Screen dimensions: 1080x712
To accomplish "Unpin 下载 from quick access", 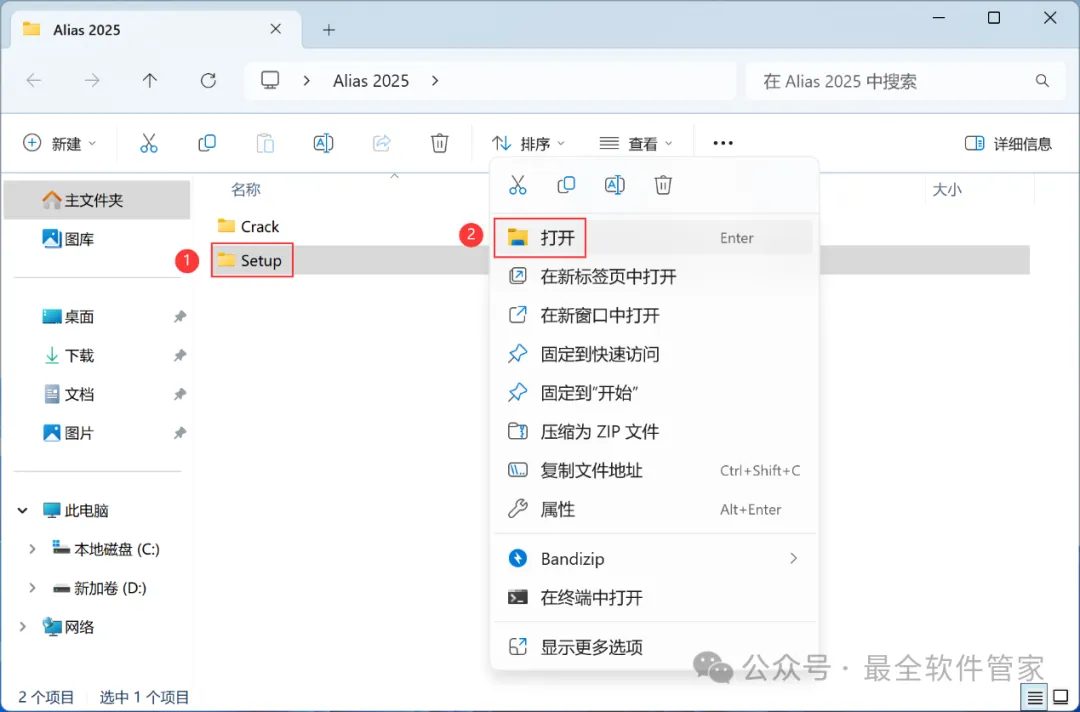I will [x=179, y=355].
